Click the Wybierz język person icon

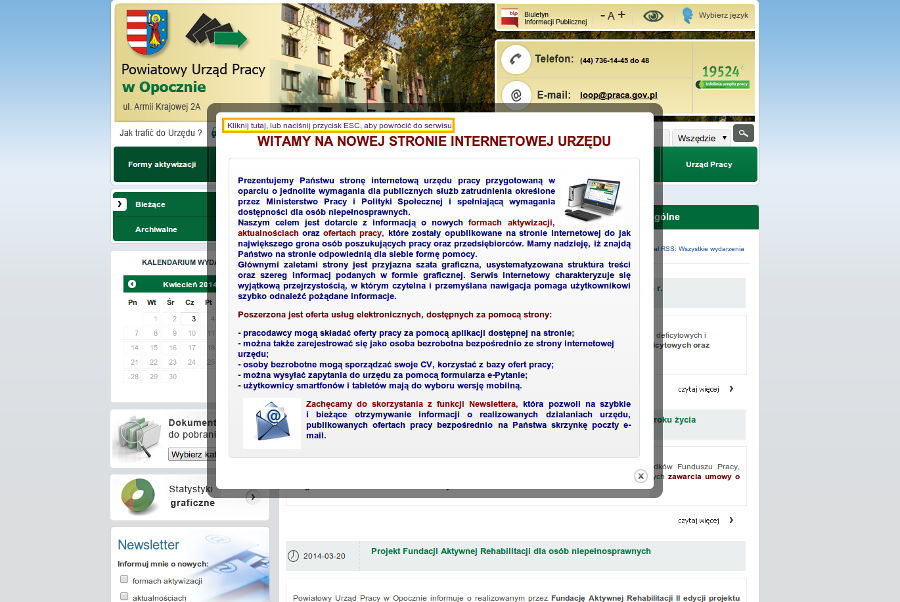coord(687,14)
